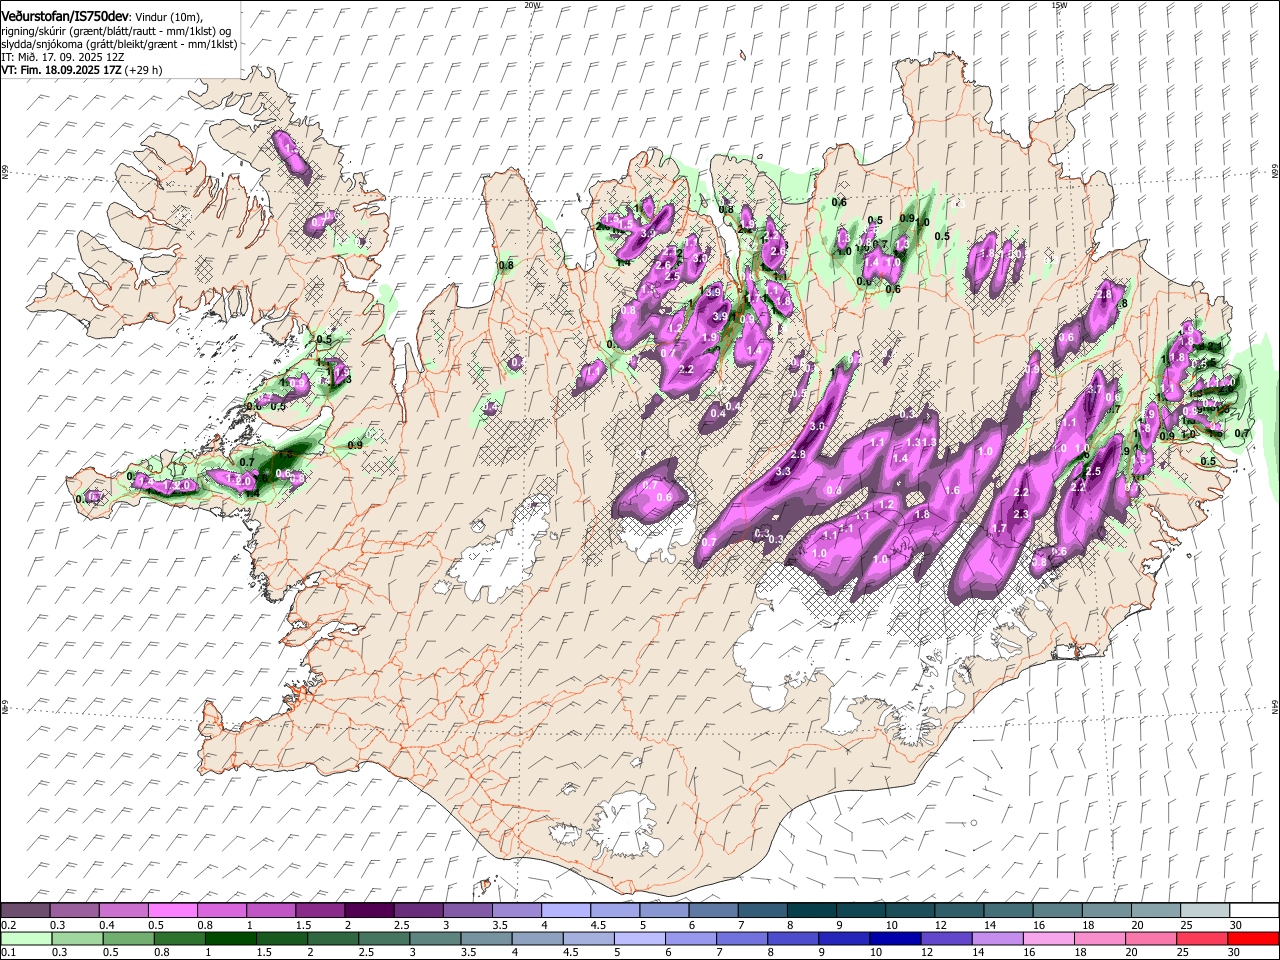Click the '30' label in the upper legend
Image resolution: width=1280 pixels, height=960 pixels.
[x=1235, y=925]
